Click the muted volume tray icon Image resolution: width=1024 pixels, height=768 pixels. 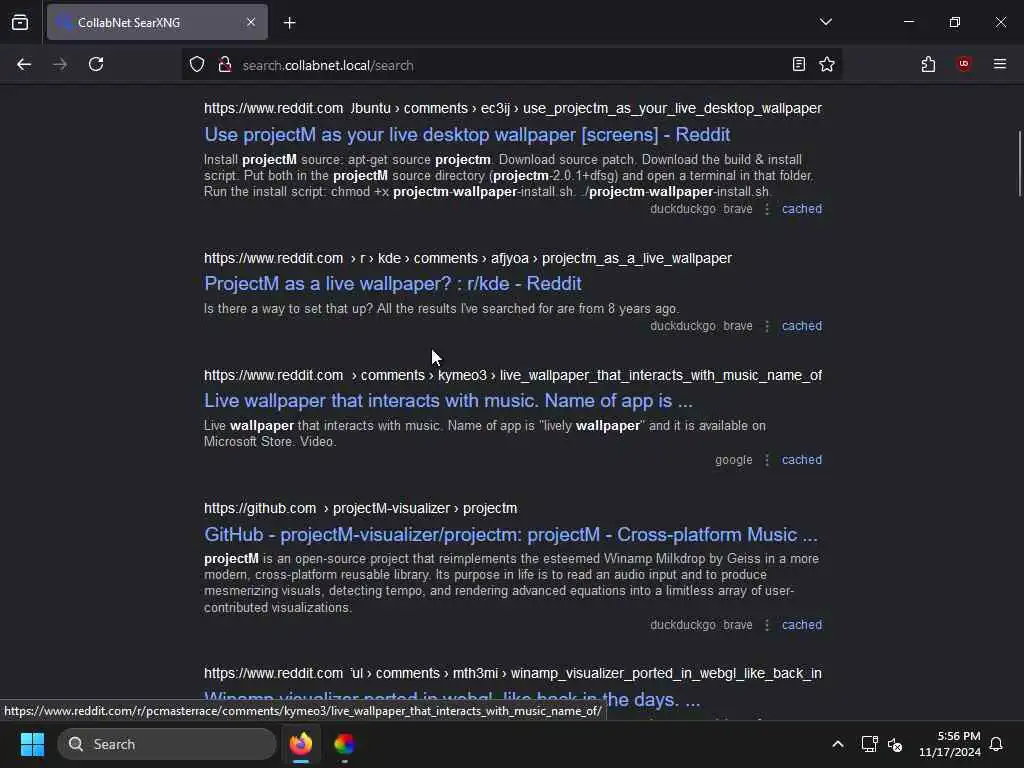(895, 744)
